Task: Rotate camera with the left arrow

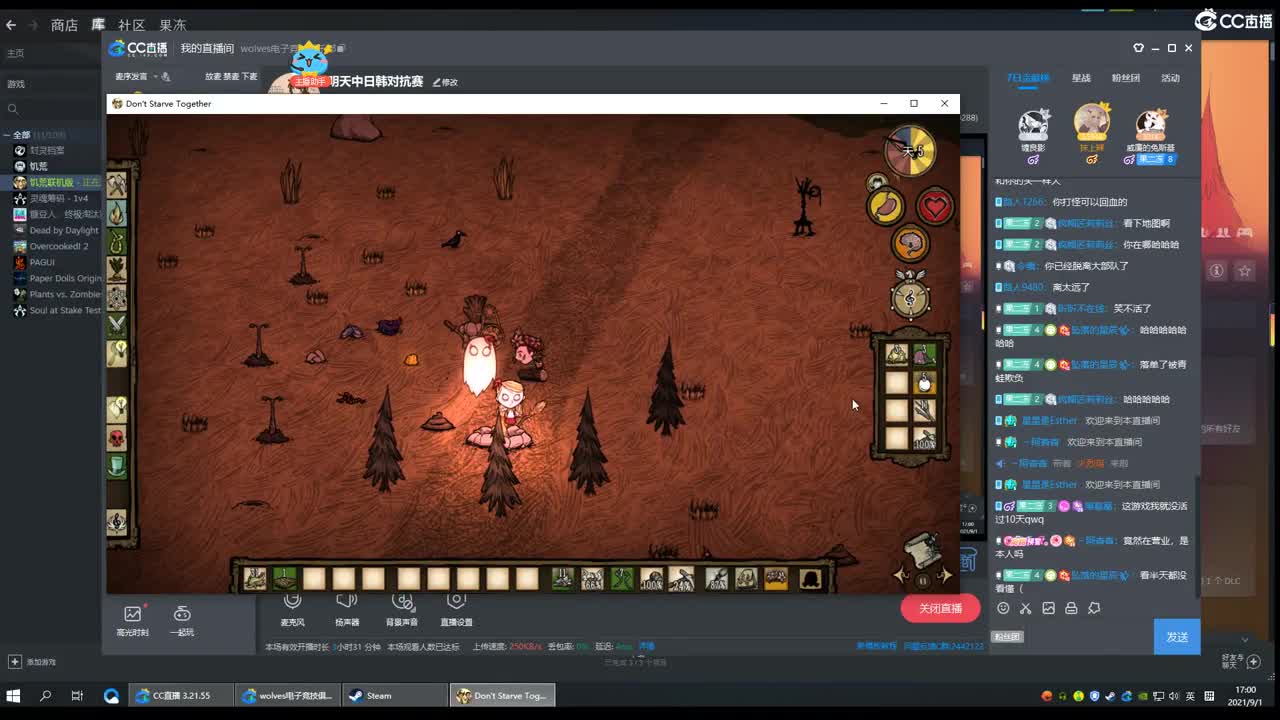Action: (902, 576)
